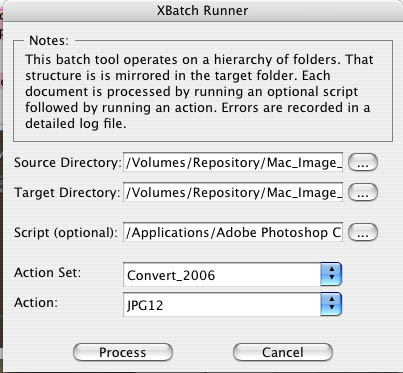Browse for an optional script file
The width and height of the screenshot is (403, 373).
(x=363, y=232)
